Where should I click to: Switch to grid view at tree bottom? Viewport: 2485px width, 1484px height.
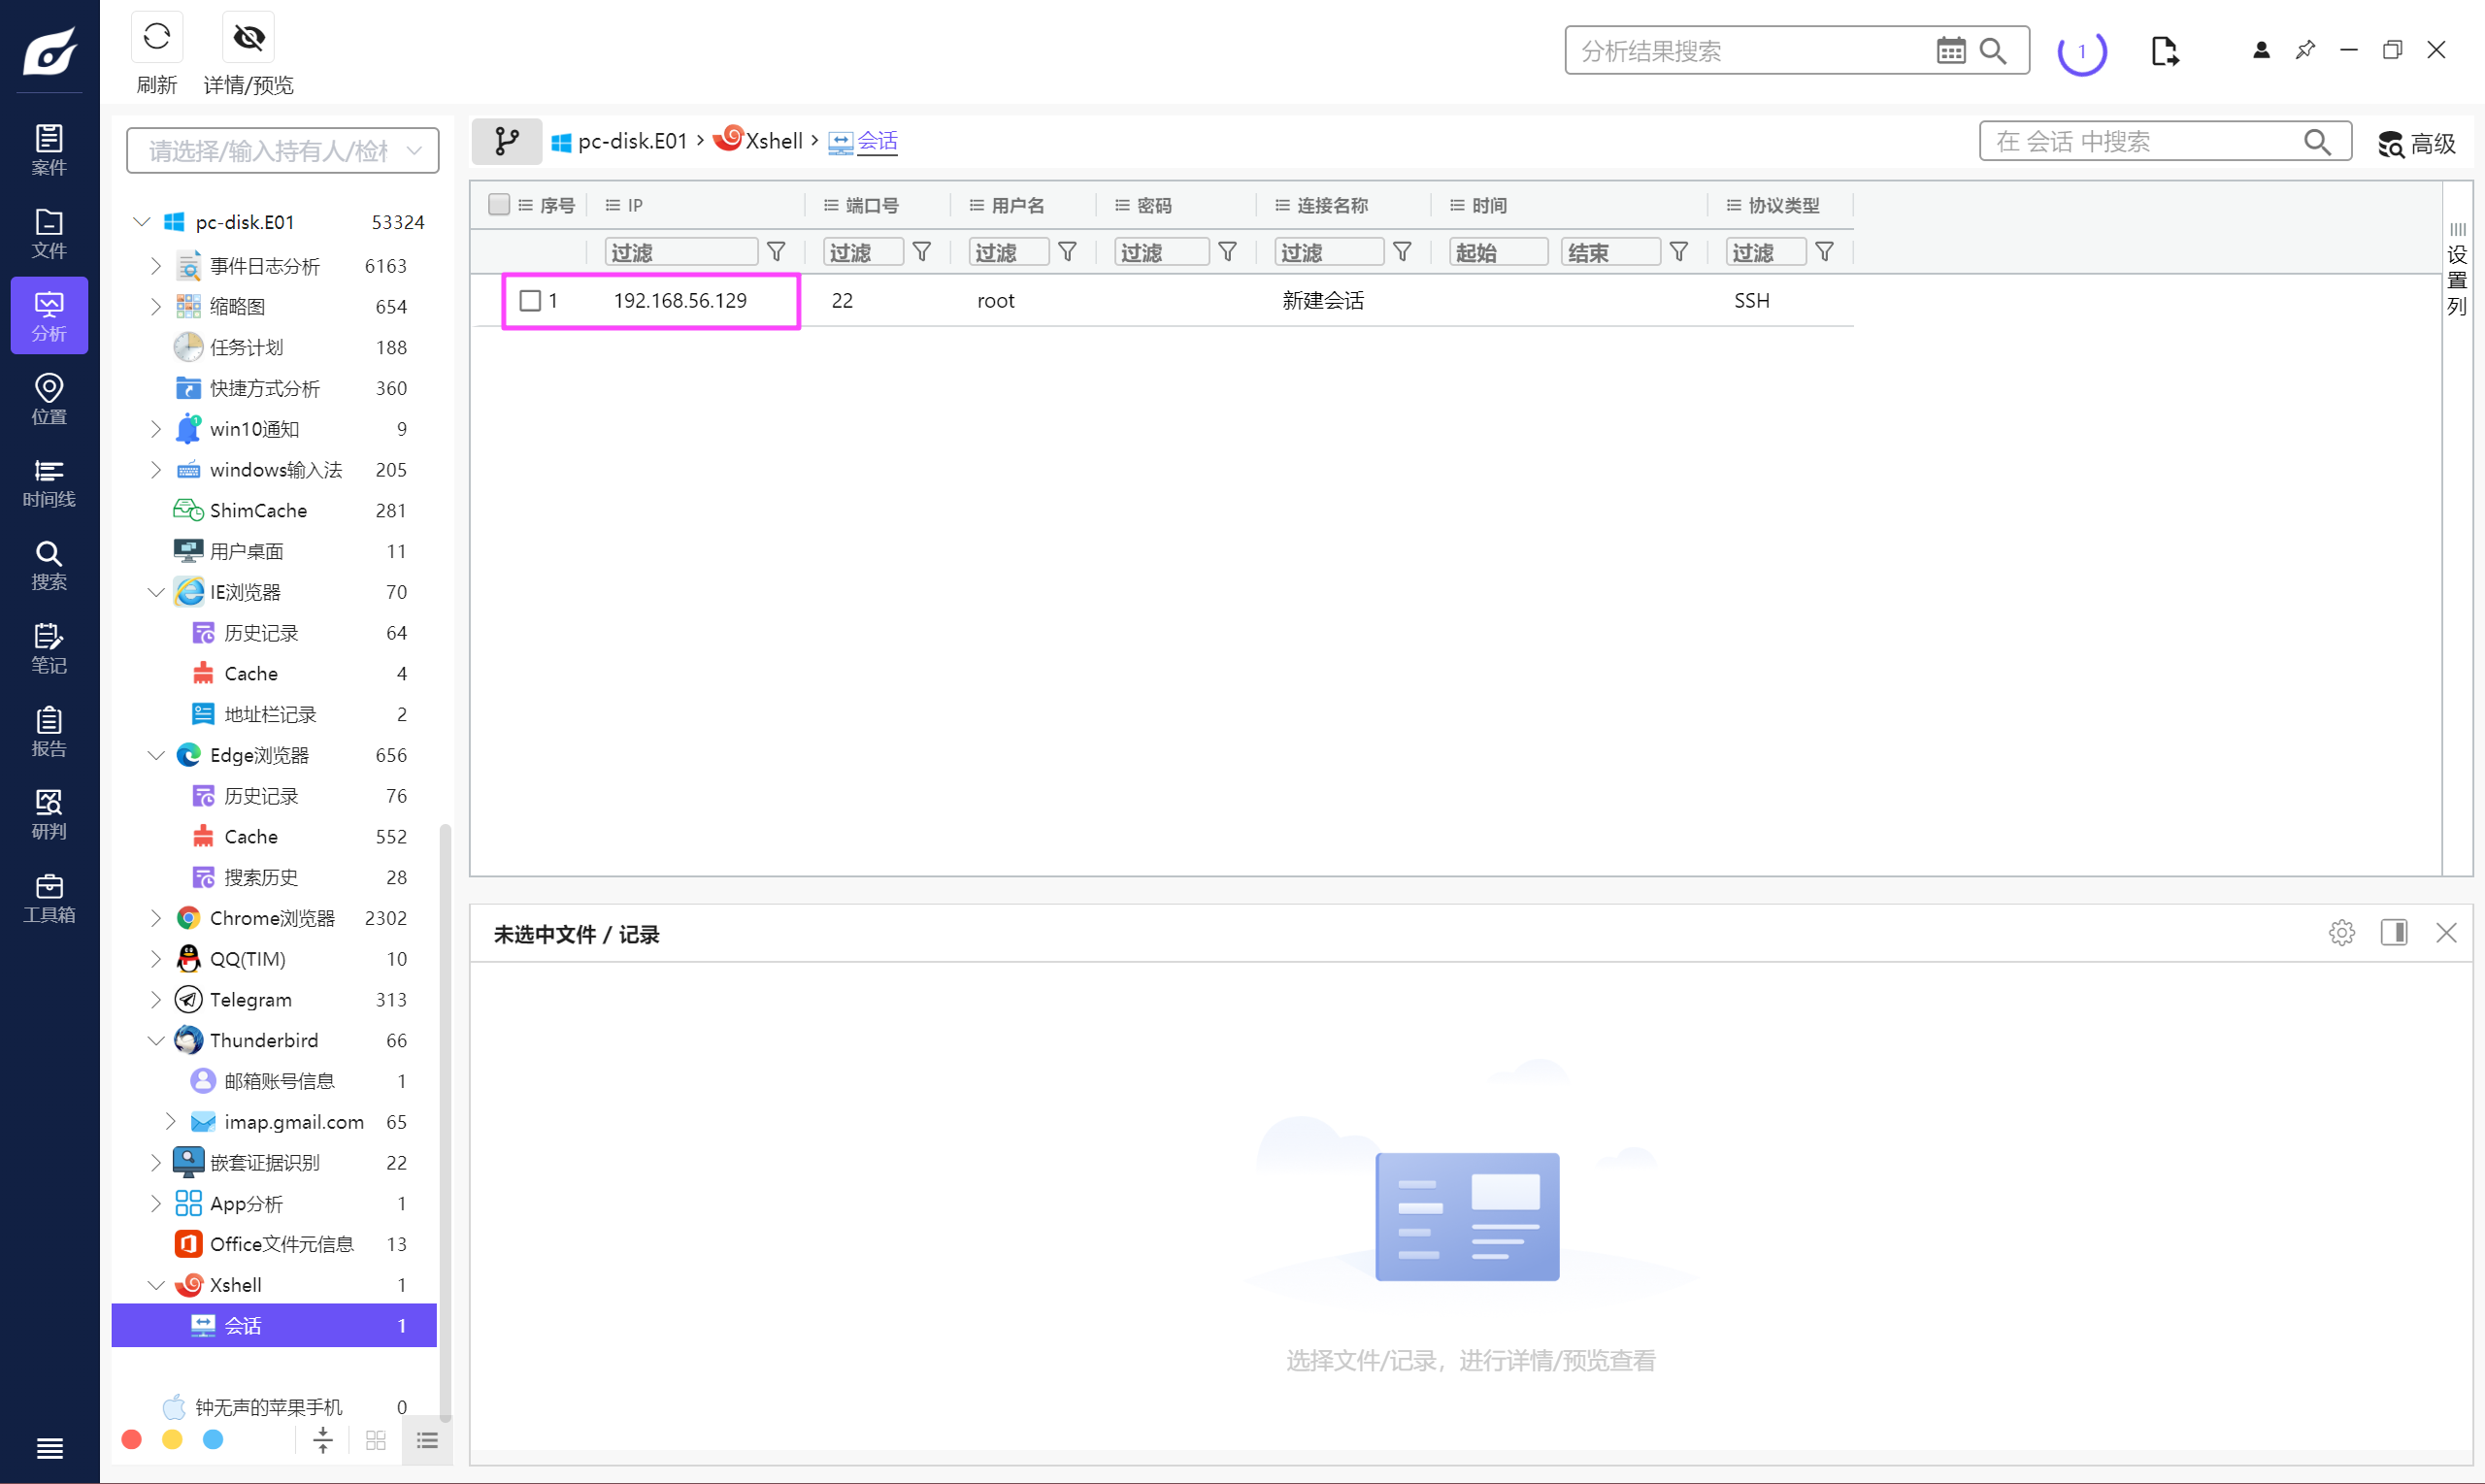[376, 1440]
